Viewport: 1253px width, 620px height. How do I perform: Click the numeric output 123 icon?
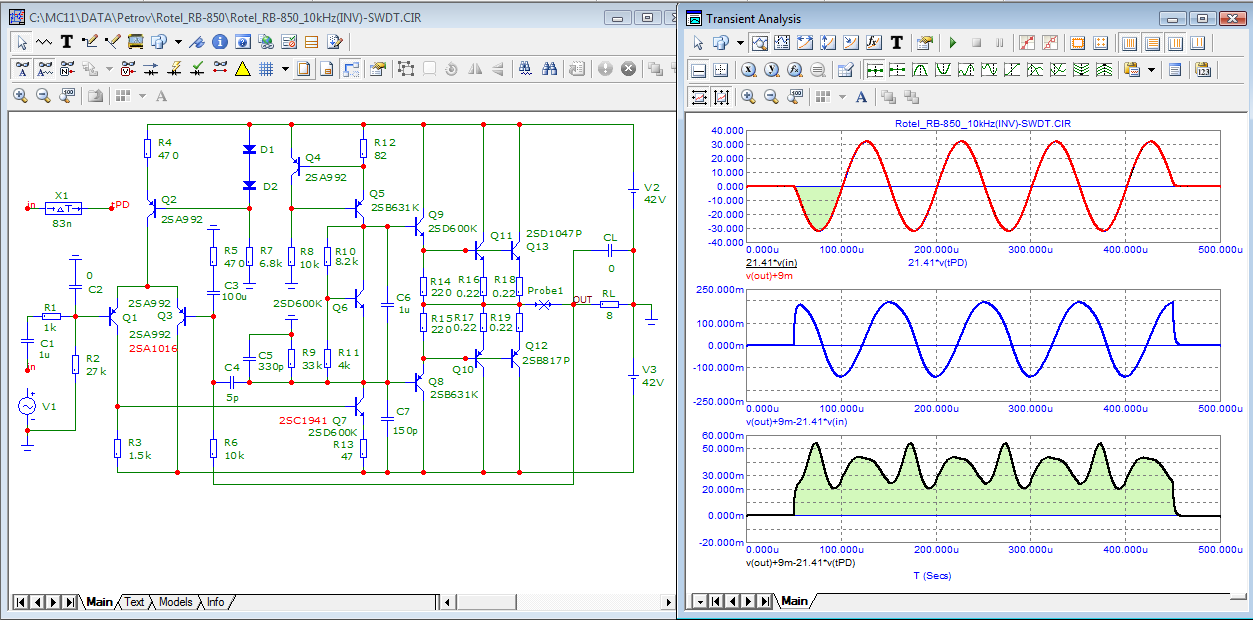pos(1203,70)
